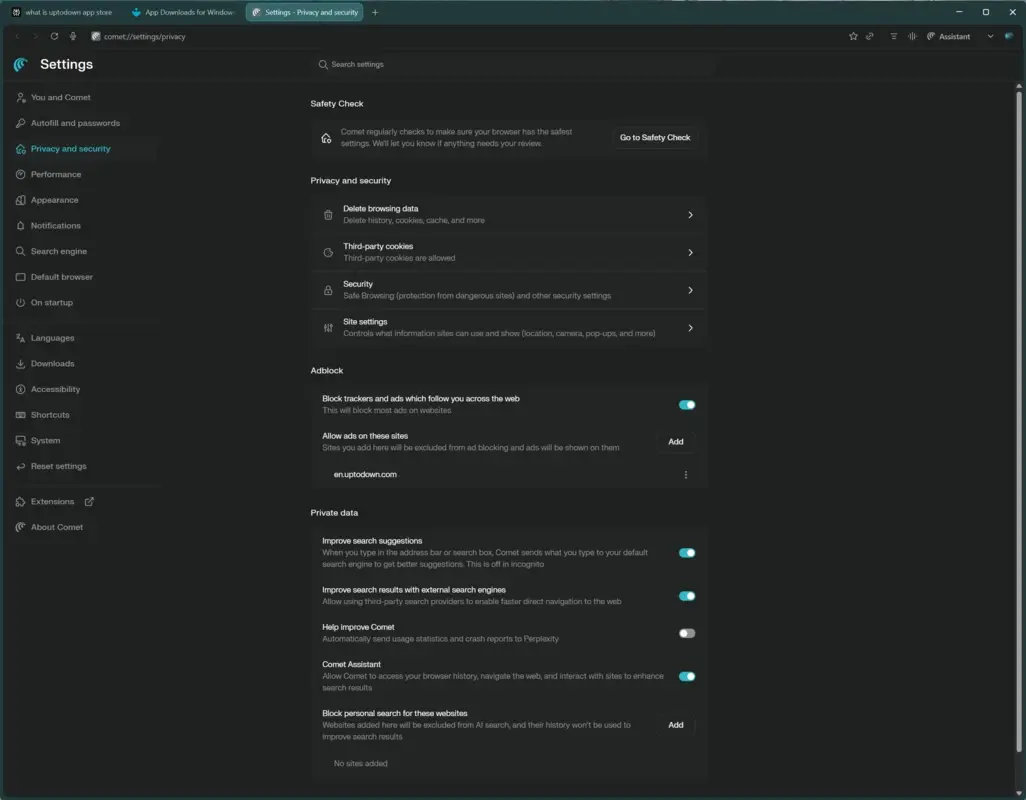Click the copy link icon in the toolbar
This screenshot has height=800, width=1026.
(870, 36)
